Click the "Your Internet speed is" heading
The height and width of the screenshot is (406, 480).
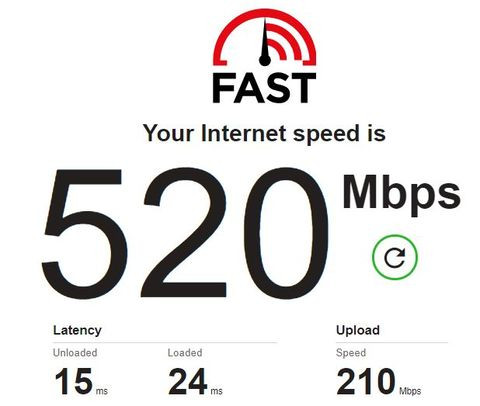point(264,133)
